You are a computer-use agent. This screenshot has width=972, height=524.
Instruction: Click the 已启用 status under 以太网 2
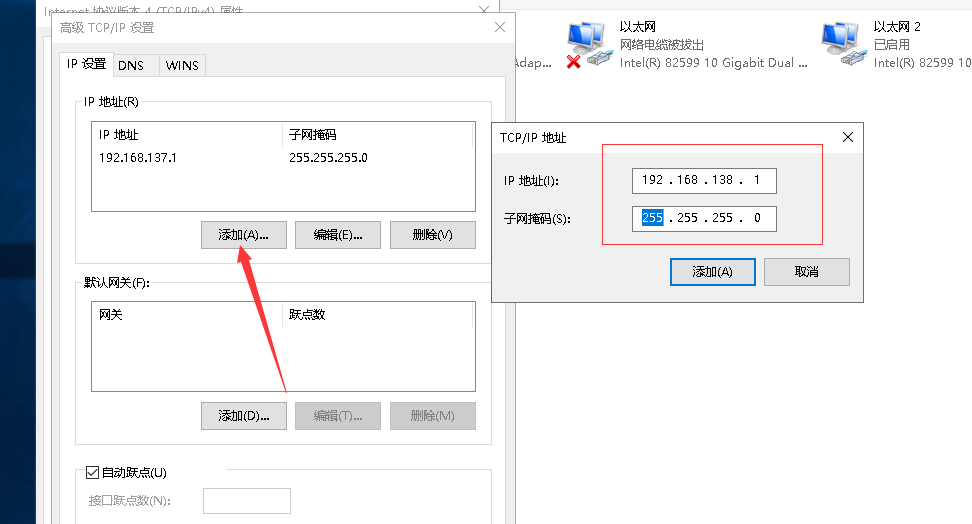click(x=891, y=45)
